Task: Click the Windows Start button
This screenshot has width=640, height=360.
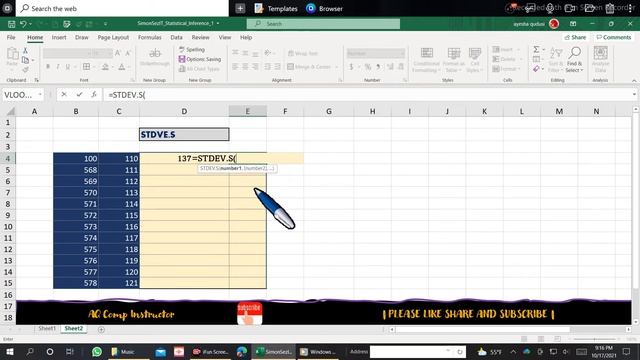Action: 10,351
